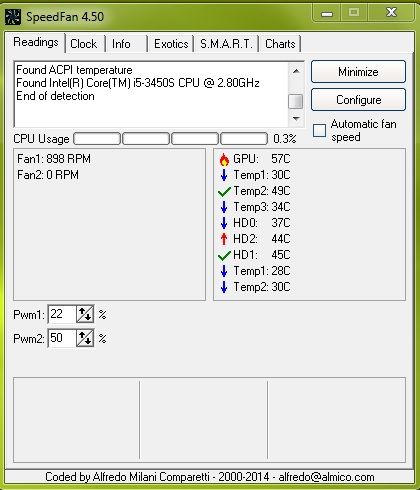This screenshot has width=420, height=490.
Task: Open Configure settings
Action: 358,100
